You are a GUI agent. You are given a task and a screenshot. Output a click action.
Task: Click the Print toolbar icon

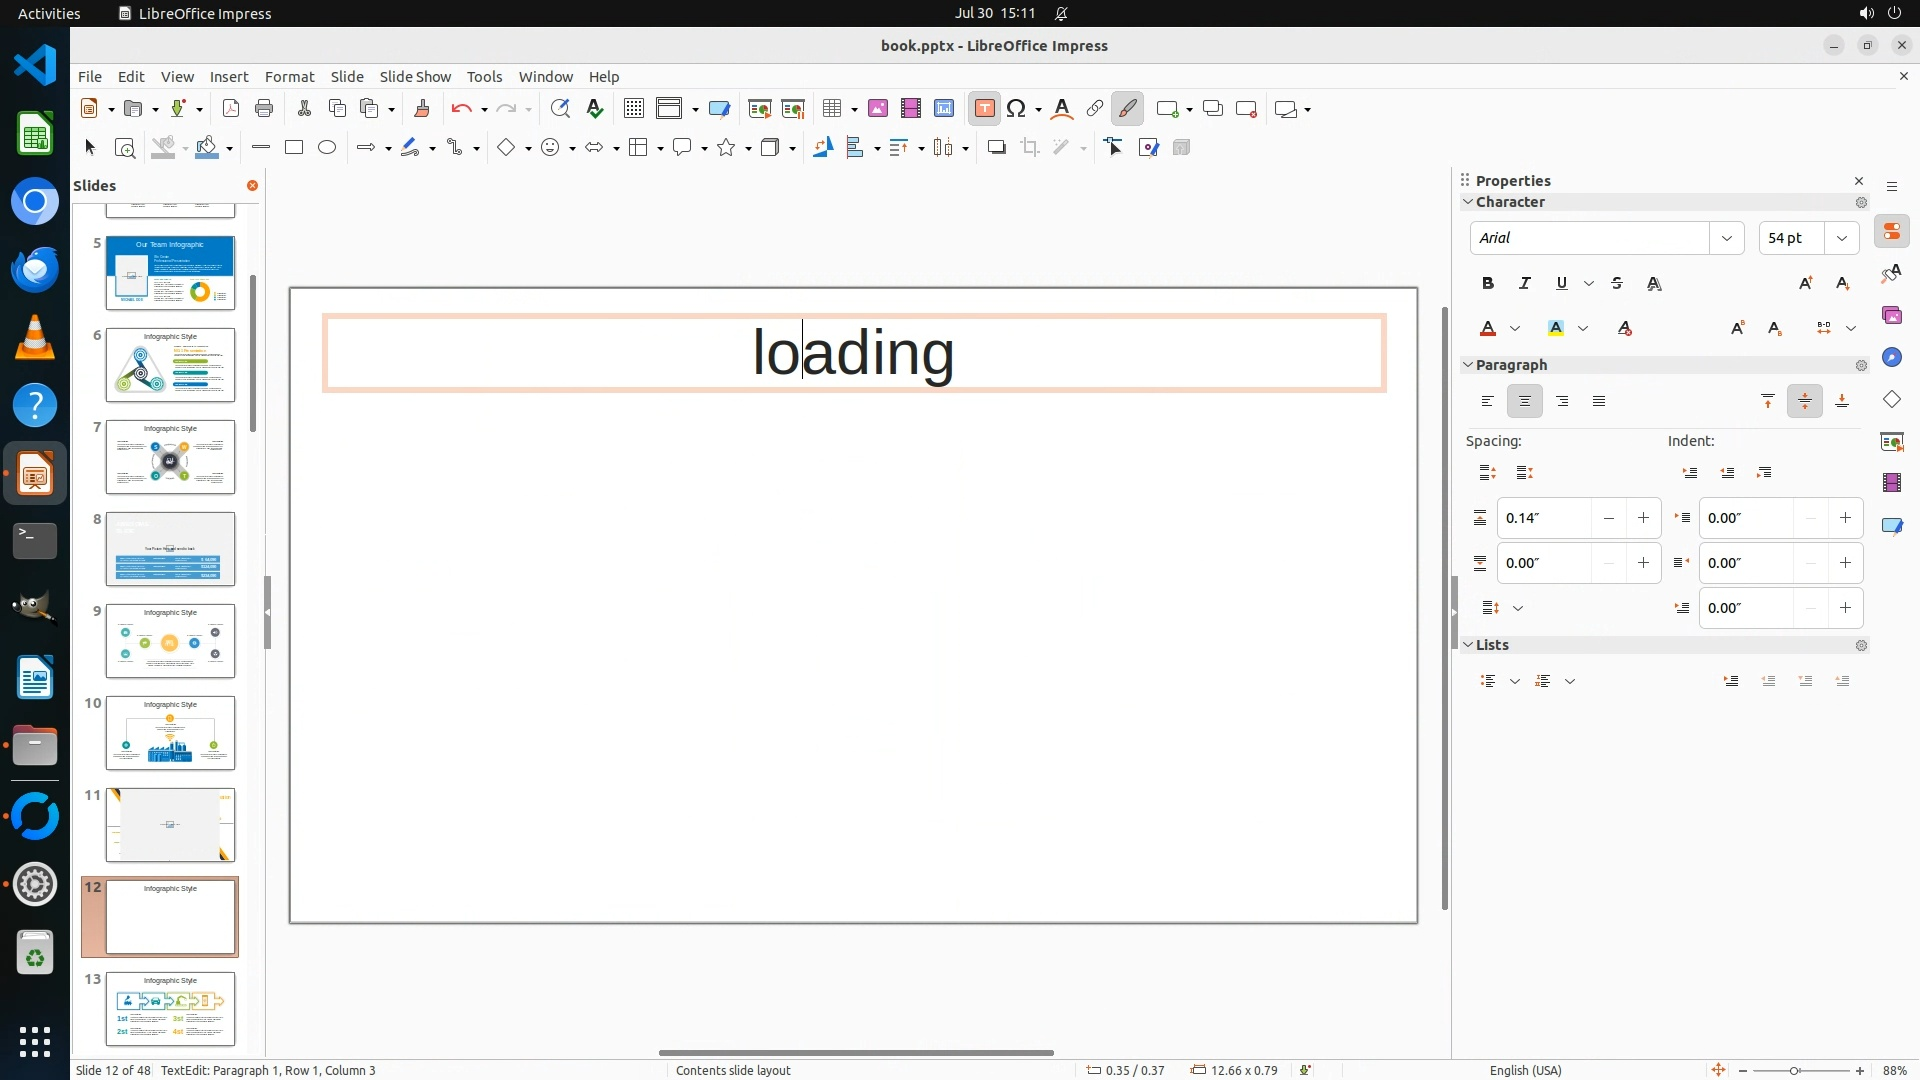click(264, 109)
